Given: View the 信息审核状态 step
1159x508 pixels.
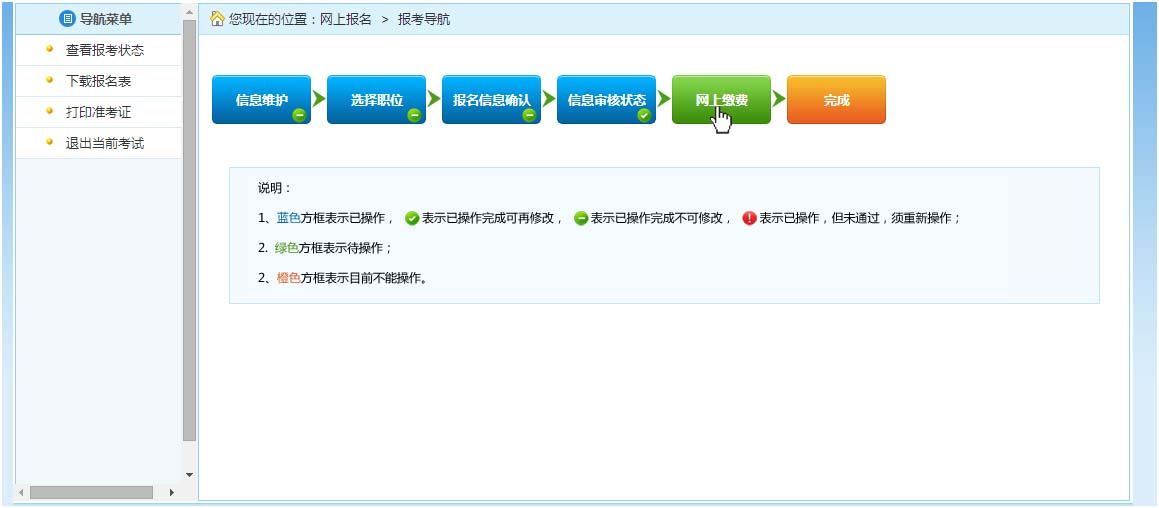Looking at the screenshot, I should pyautogui.click(x=606, y=99).
